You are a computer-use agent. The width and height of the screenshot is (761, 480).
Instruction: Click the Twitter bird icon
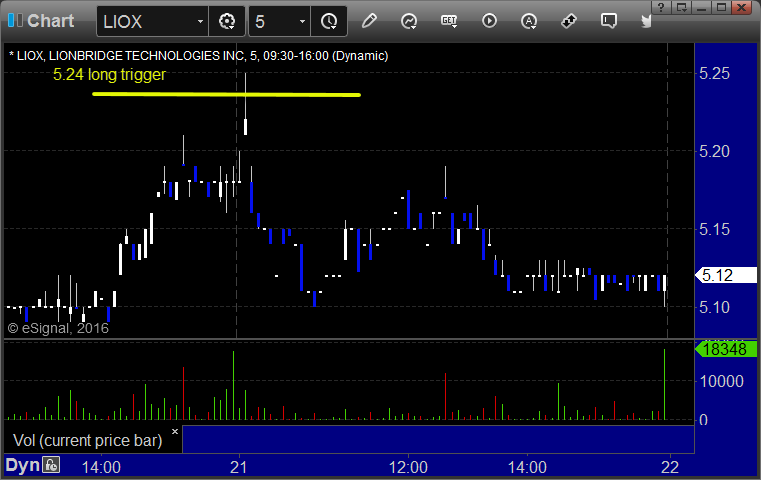click(x=646, y=21)
